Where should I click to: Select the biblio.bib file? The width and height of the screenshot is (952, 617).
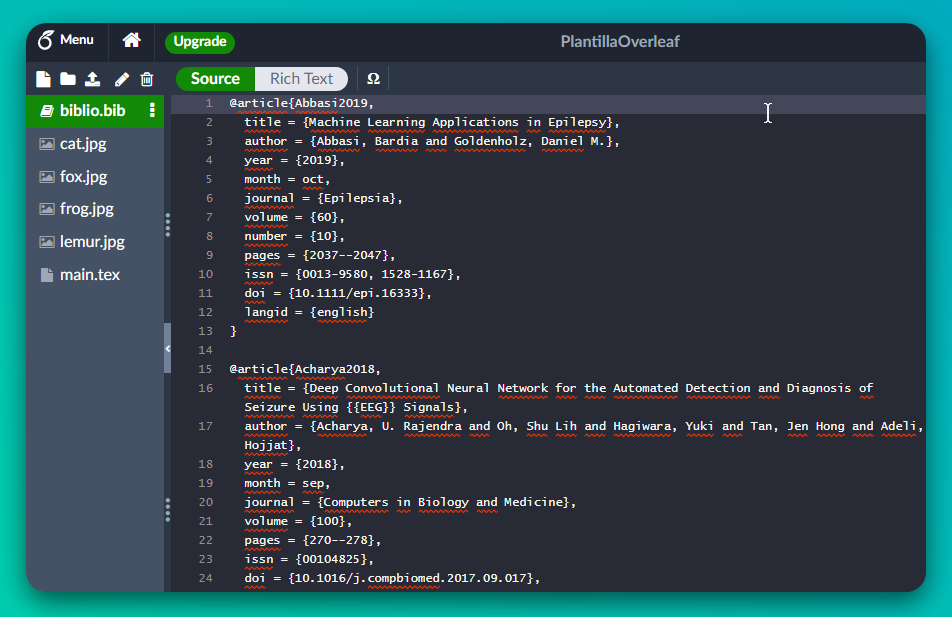[x=92, y=110]
